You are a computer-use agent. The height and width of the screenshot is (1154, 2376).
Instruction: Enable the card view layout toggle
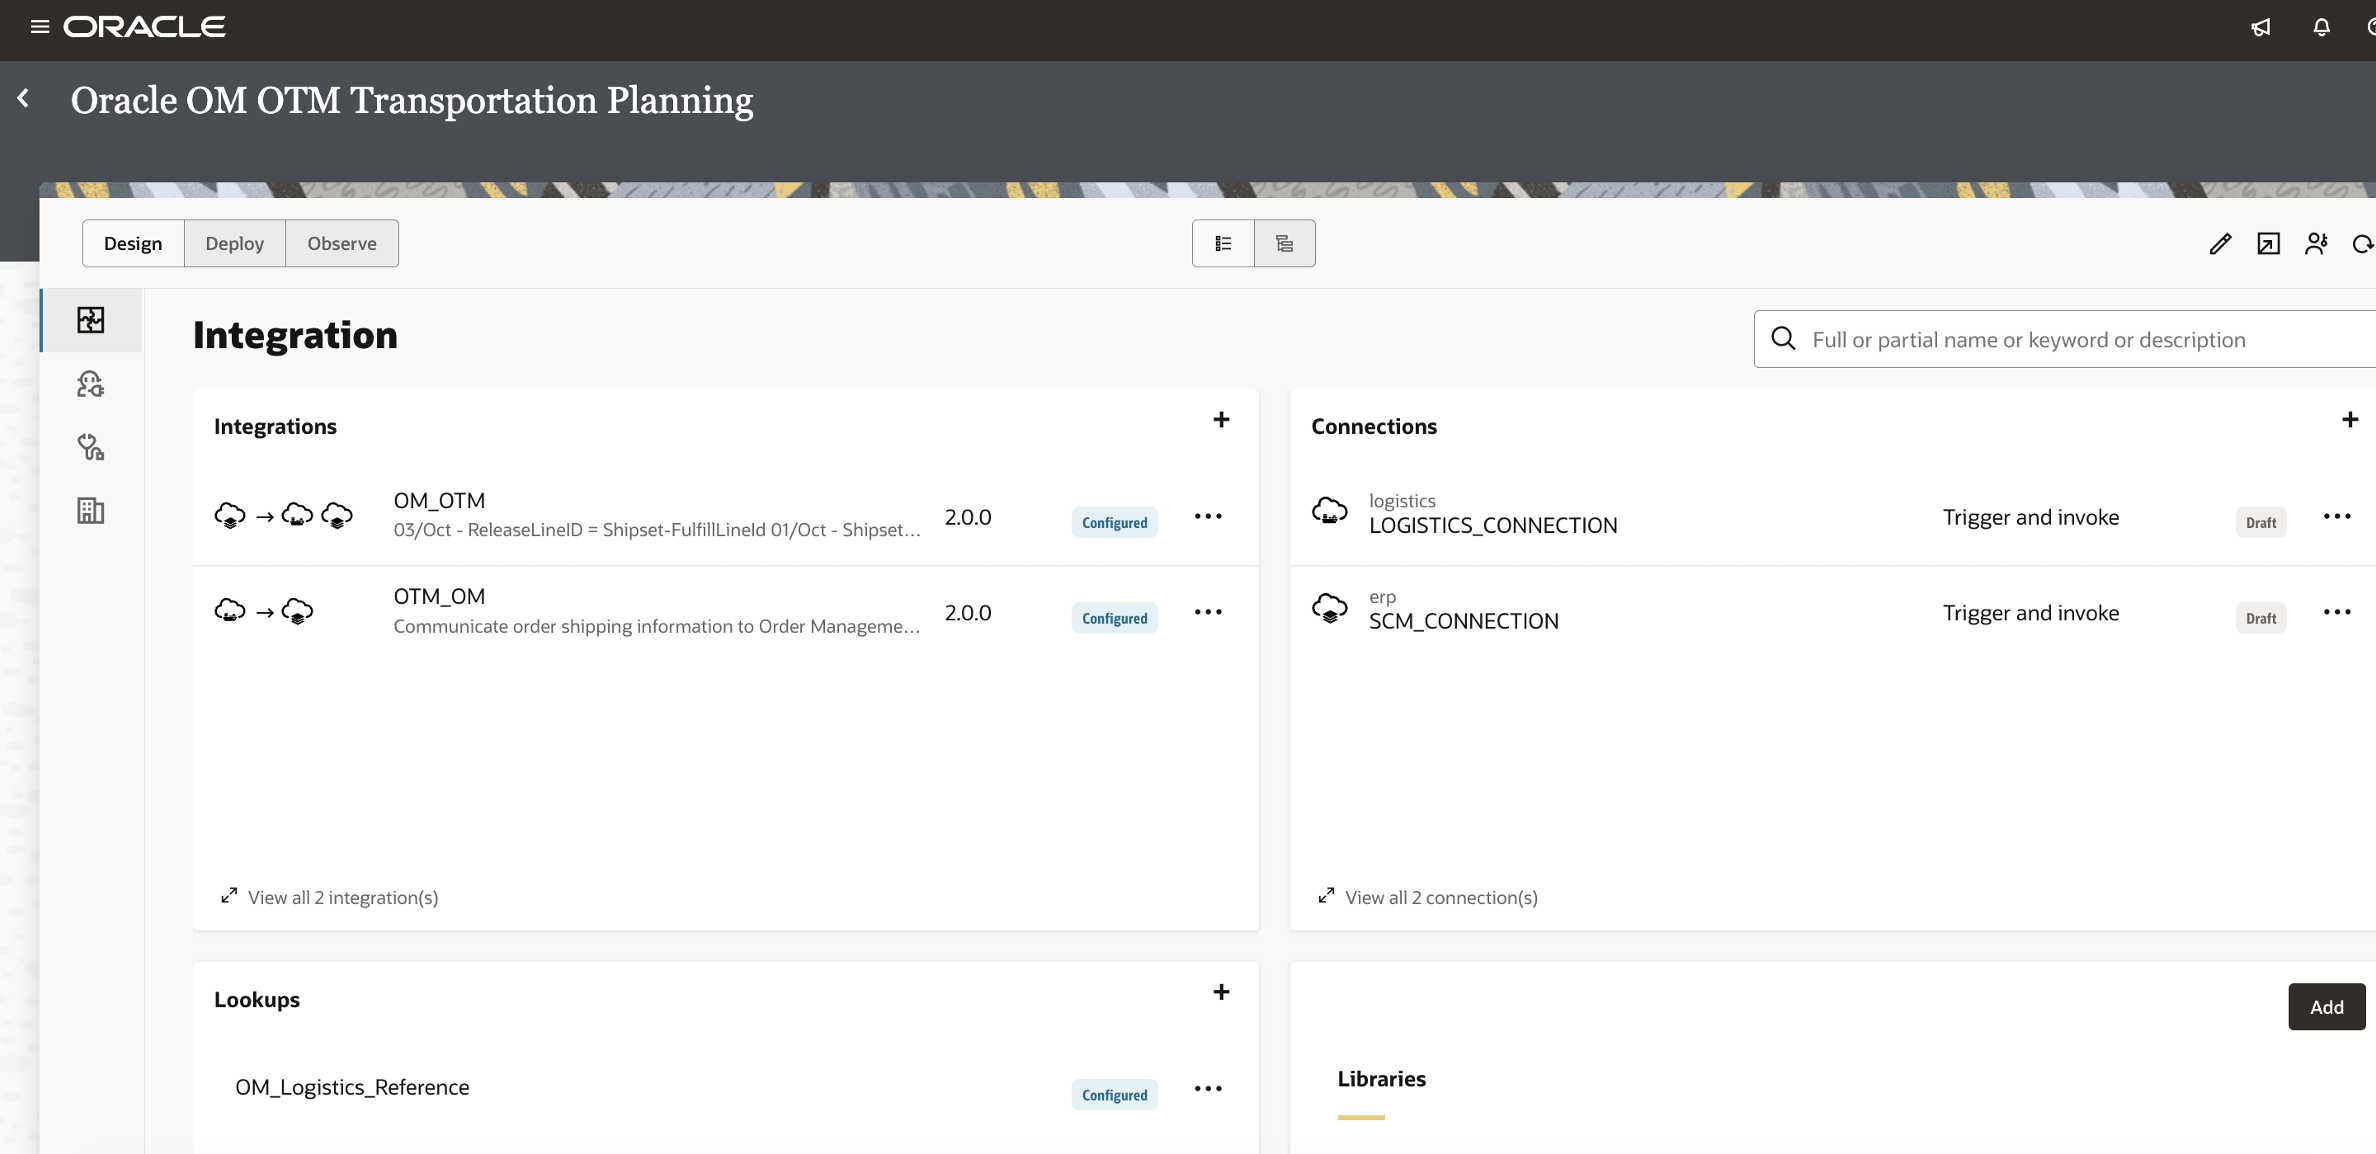click(x=1284, y=243)
